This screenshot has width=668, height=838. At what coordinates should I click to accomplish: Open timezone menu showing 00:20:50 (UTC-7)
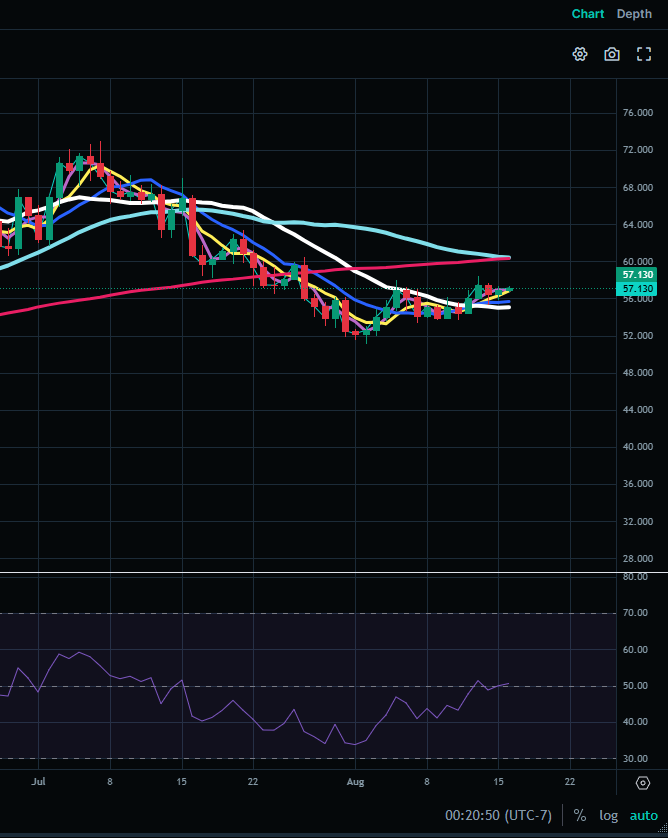(x=498, y=815)
